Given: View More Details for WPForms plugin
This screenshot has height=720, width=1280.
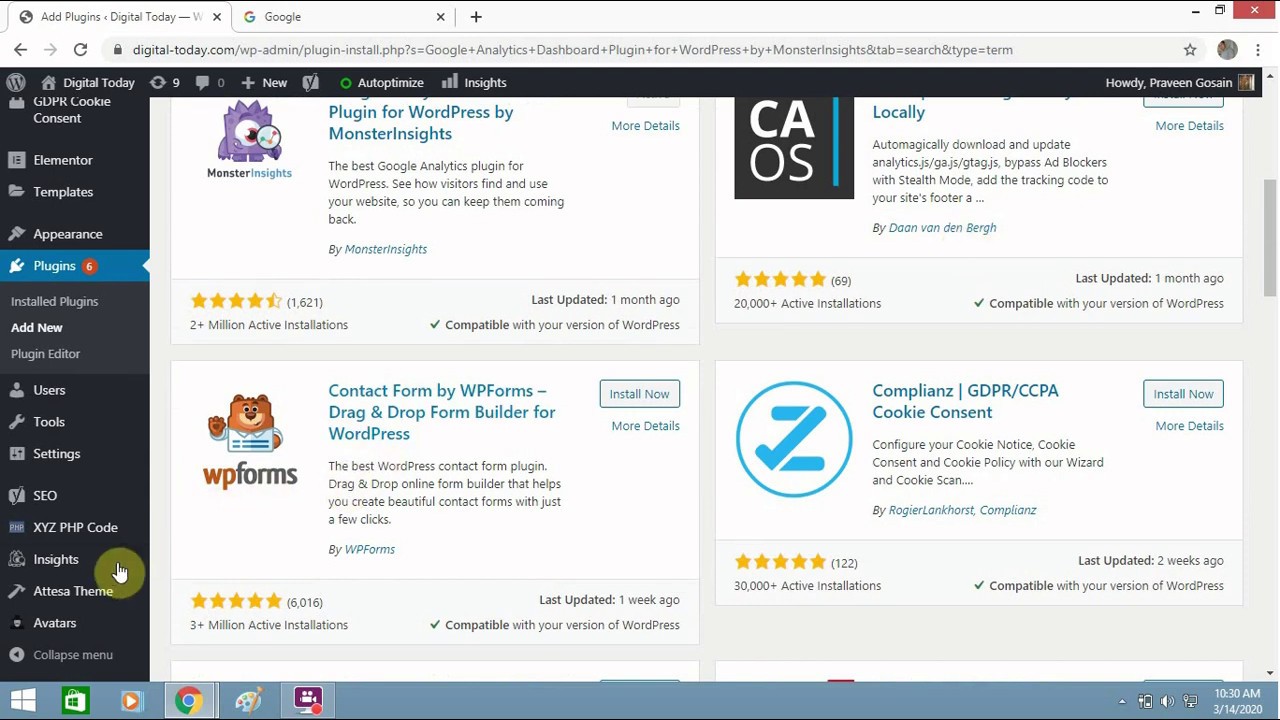Looking at the screenshot, I should (x=645, y=426).
